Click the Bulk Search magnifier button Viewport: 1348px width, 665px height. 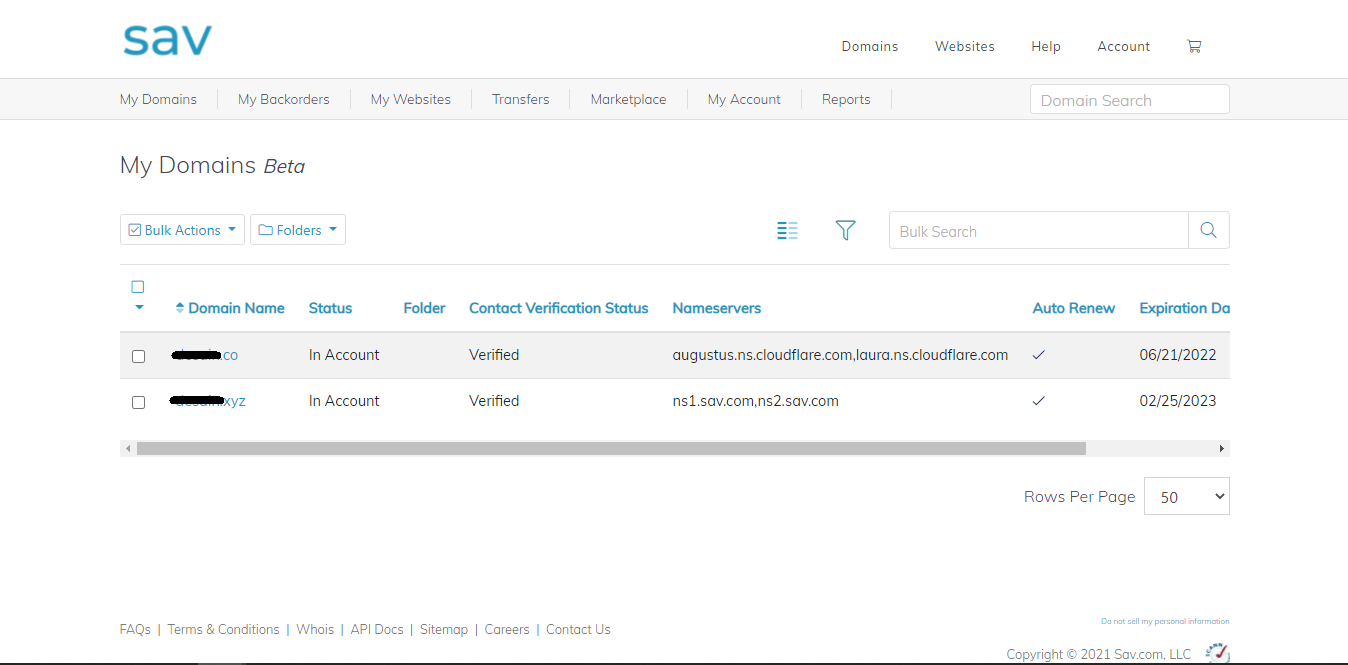pyautogui.click(x=1208, y=230)
